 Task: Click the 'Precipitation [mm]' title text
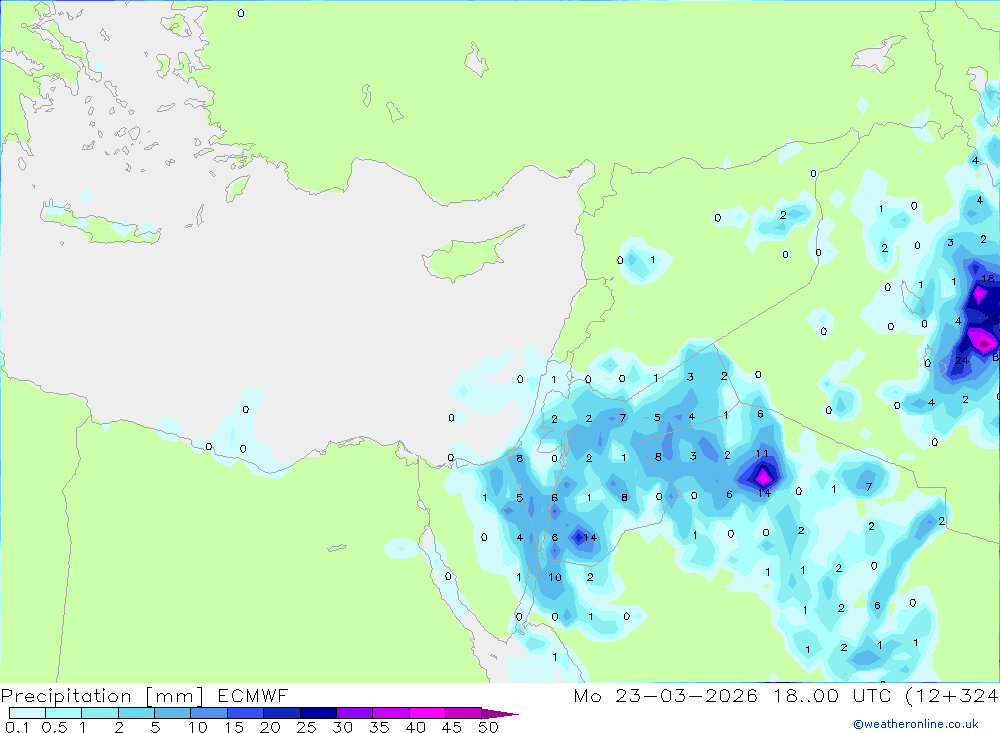tap(102, 696)
